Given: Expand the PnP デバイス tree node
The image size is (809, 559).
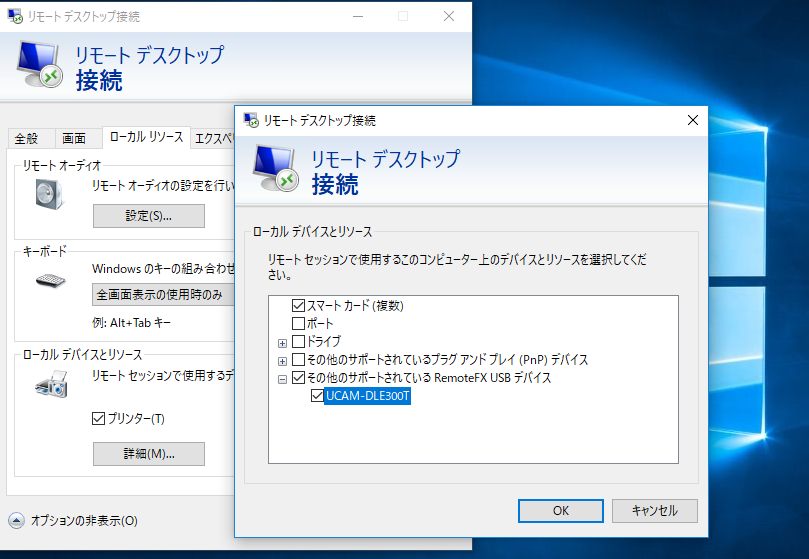Looking at the screenshot, I should click(x=282, y=361).
